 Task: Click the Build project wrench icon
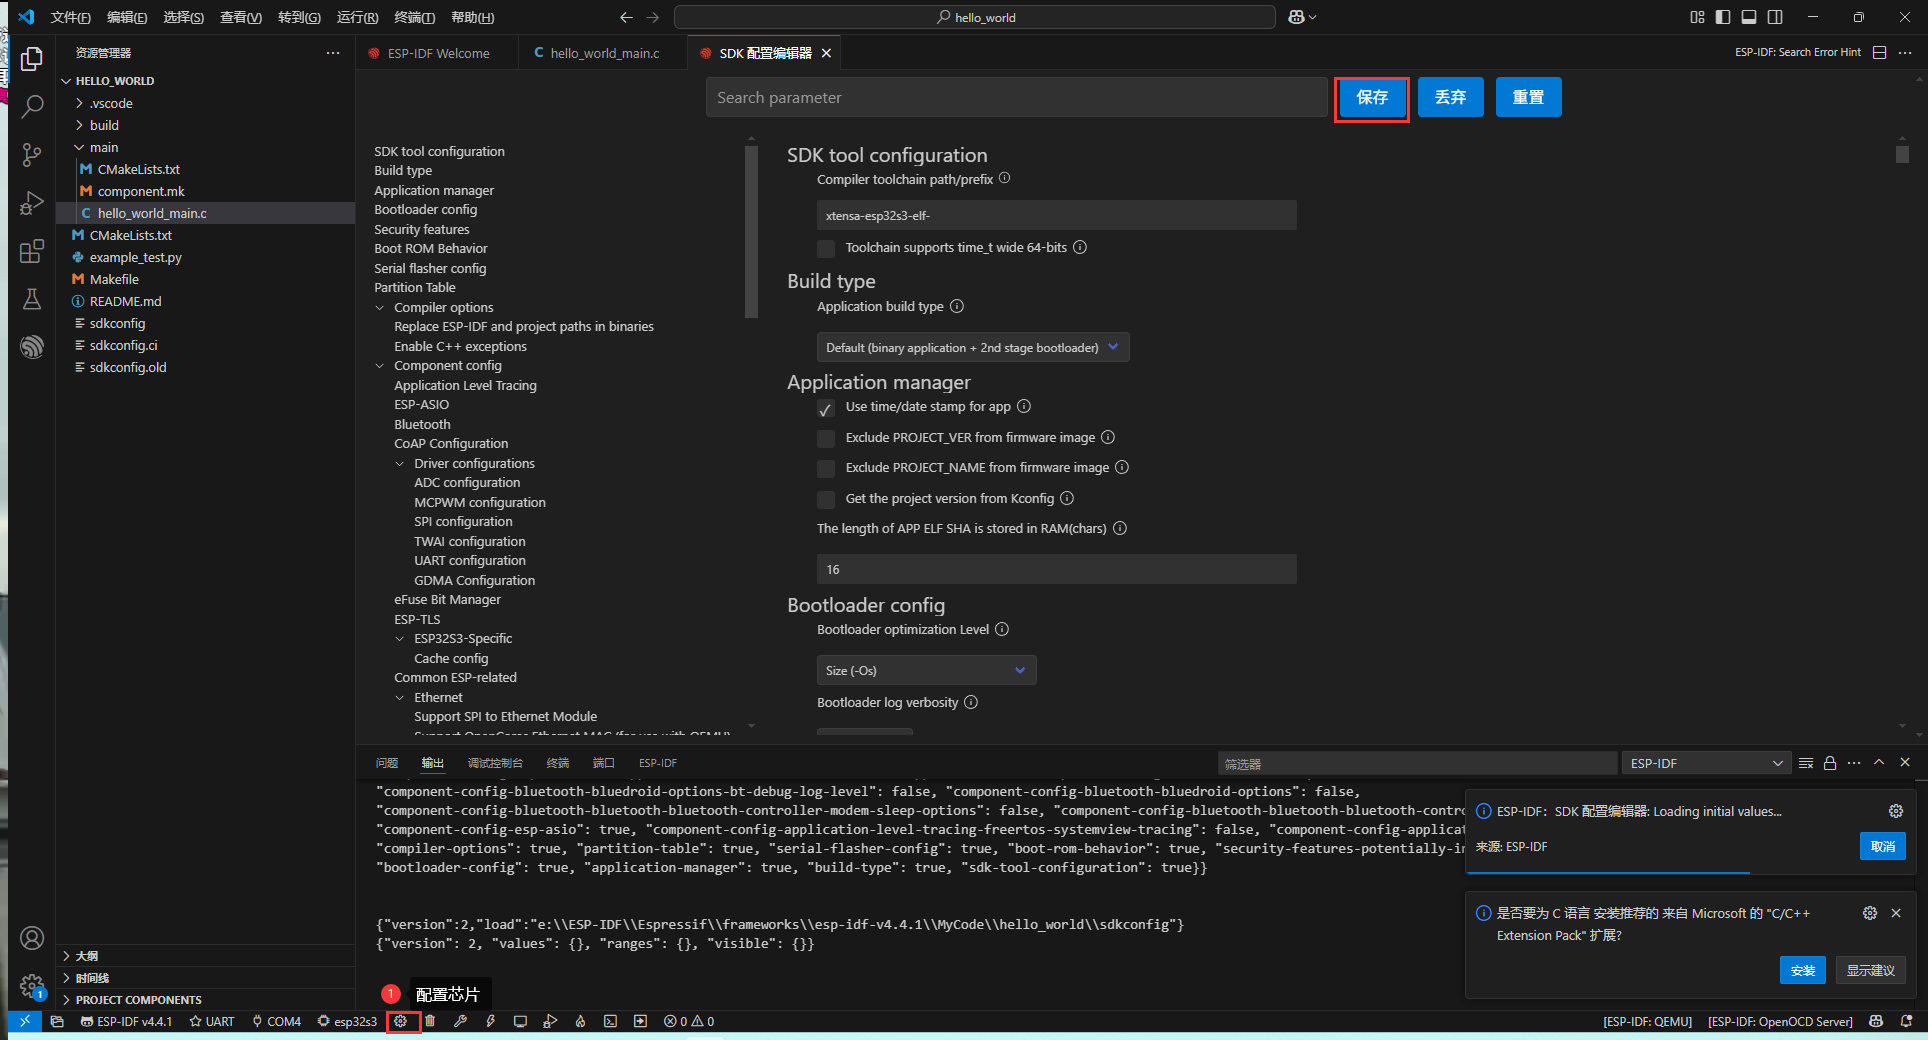[x=460, y=1021]
